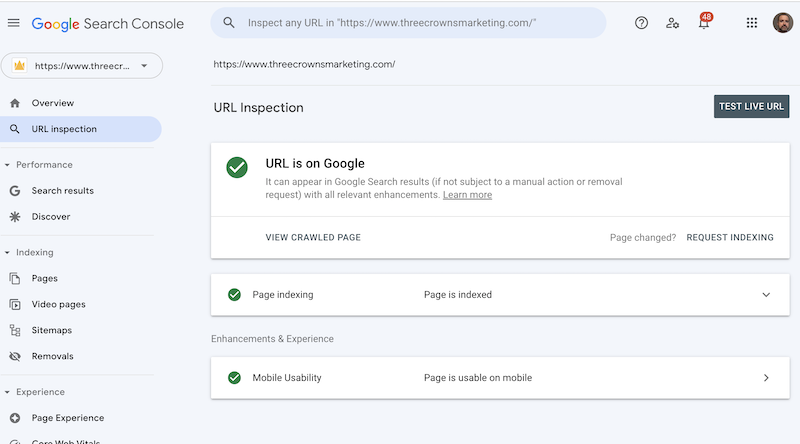Collapse the Indexing section

7,253
